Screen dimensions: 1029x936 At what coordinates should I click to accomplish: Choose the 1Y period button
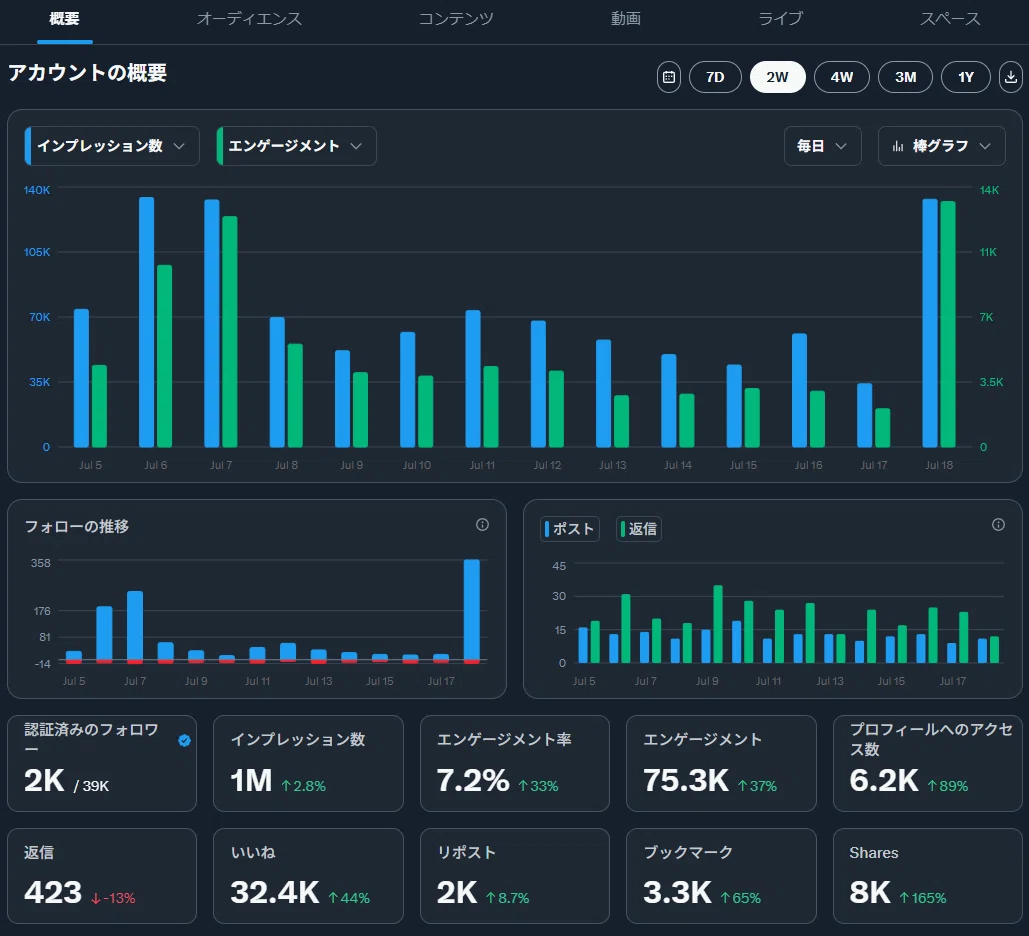click(x=966, y=77)
